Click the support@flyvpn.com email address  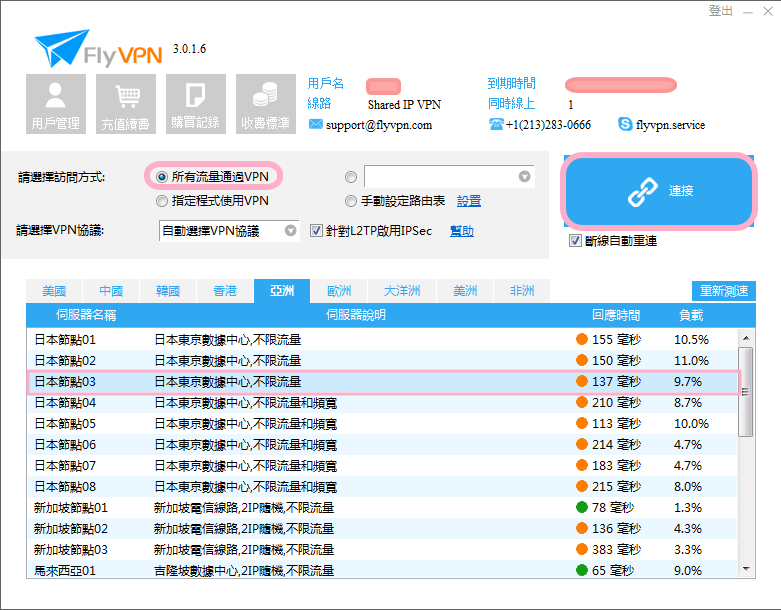point(379,124)
